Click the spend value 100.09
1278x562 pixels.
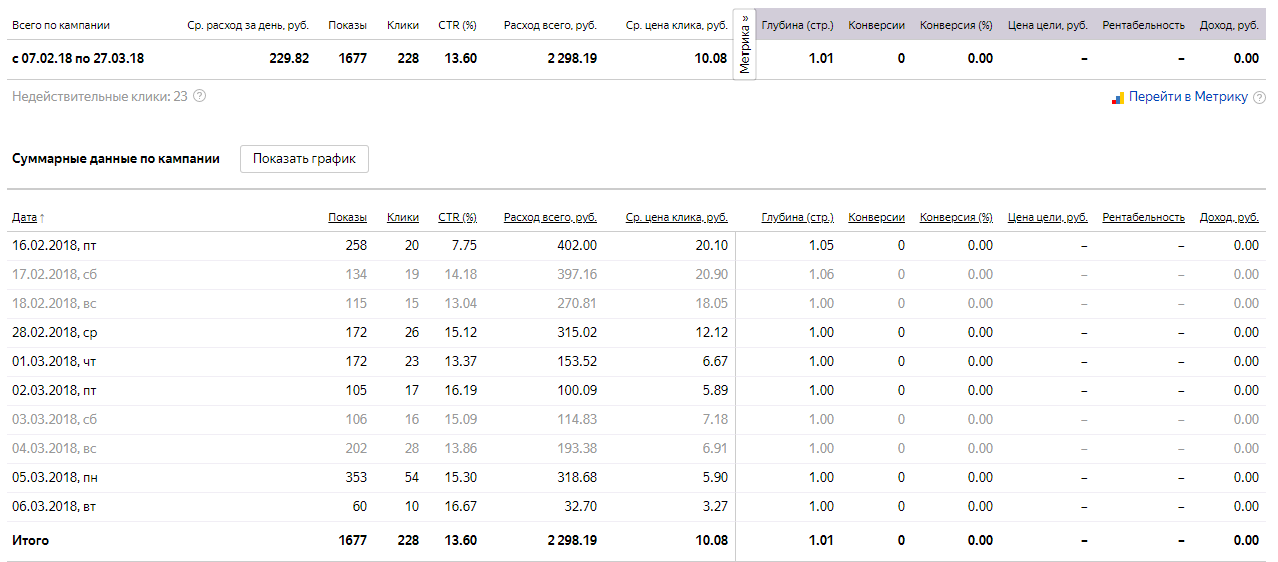(x=577, y=390)
